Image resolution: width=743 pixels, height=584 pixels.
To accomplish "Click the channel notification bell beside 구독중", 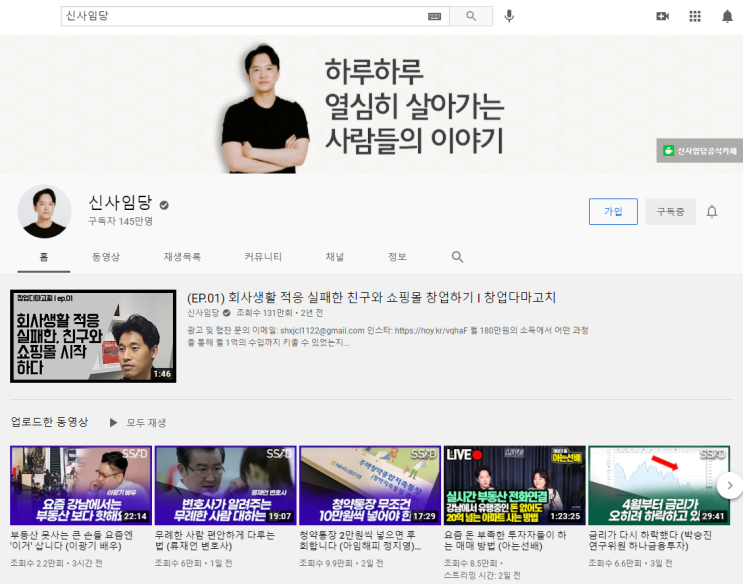I will pos(712,211).
